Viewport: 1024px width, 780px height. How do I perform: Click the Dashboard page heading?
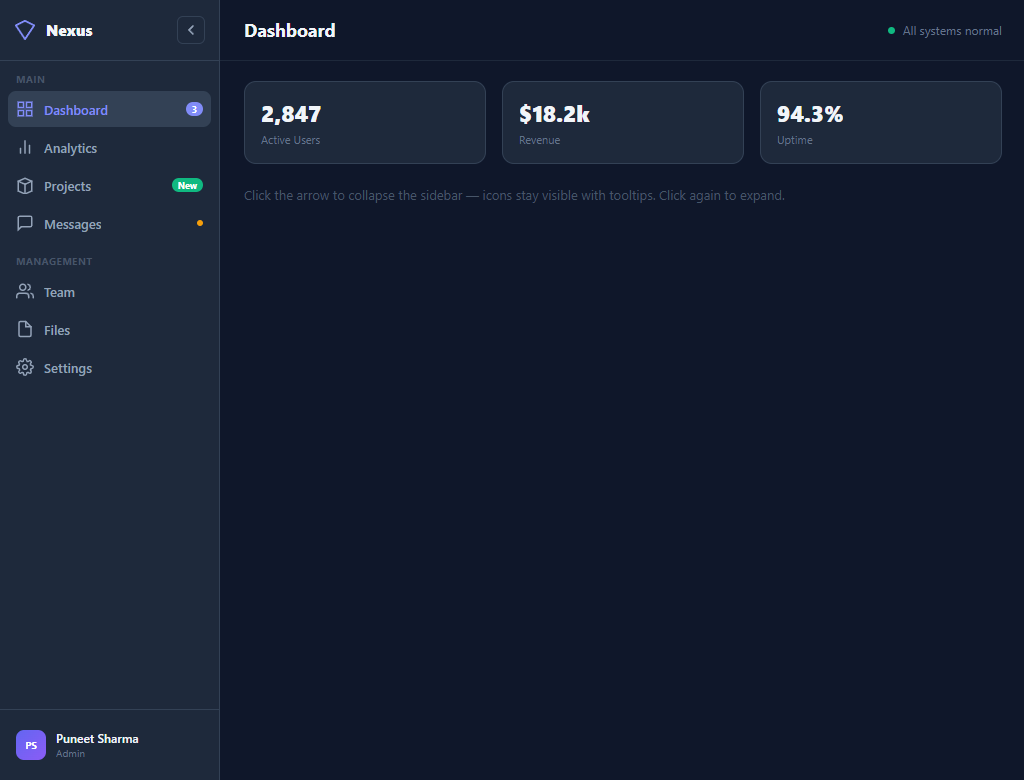290,31
